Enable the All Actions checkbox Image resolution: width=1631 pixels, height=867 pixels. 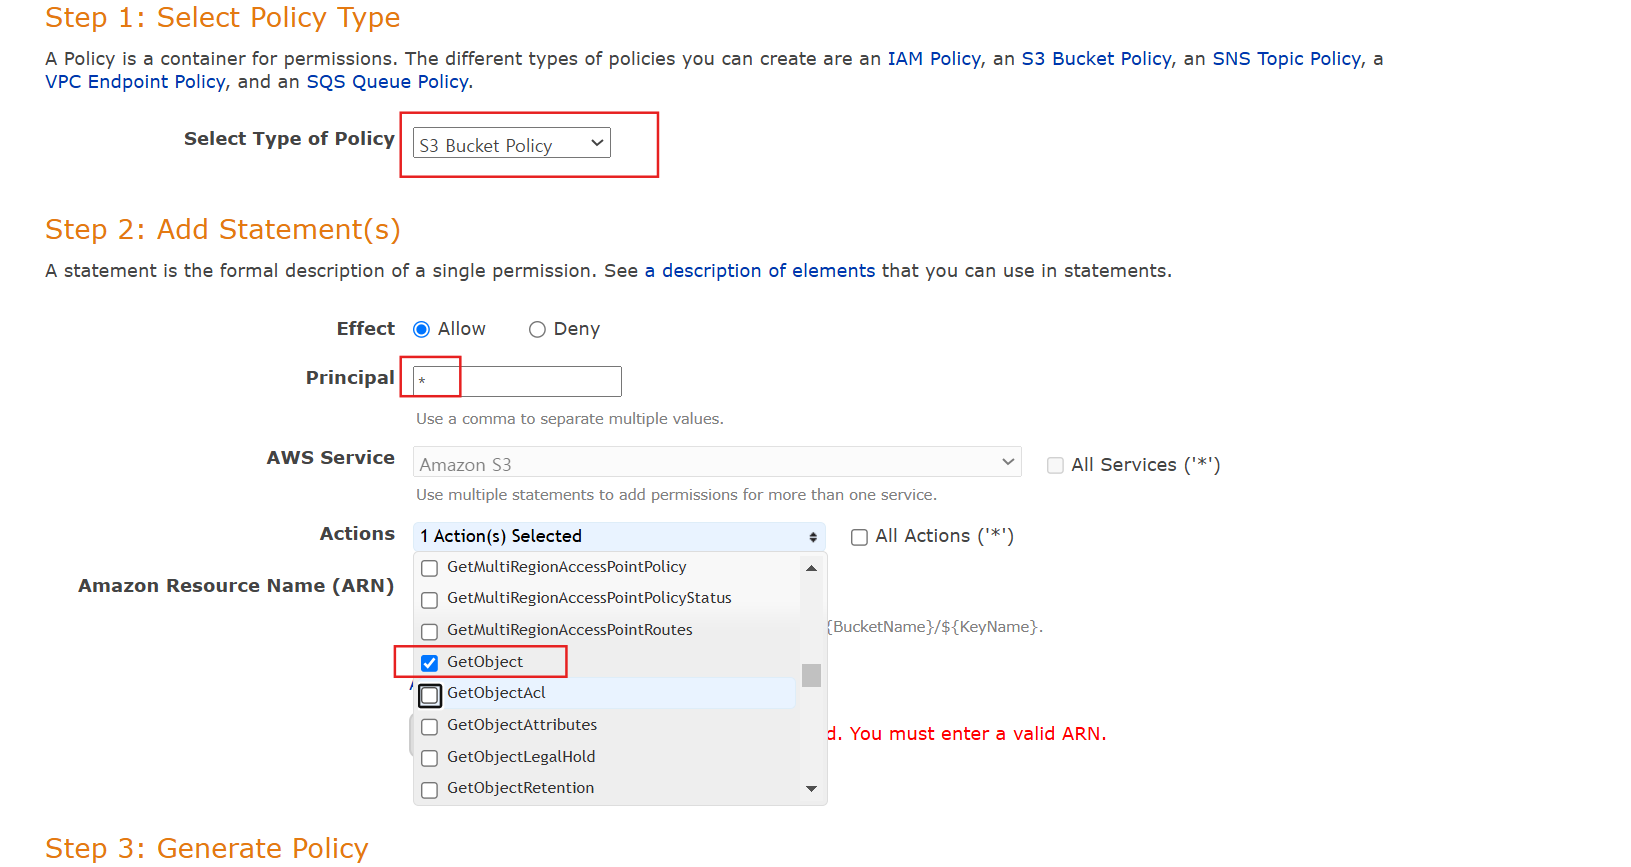click(859, 538)
